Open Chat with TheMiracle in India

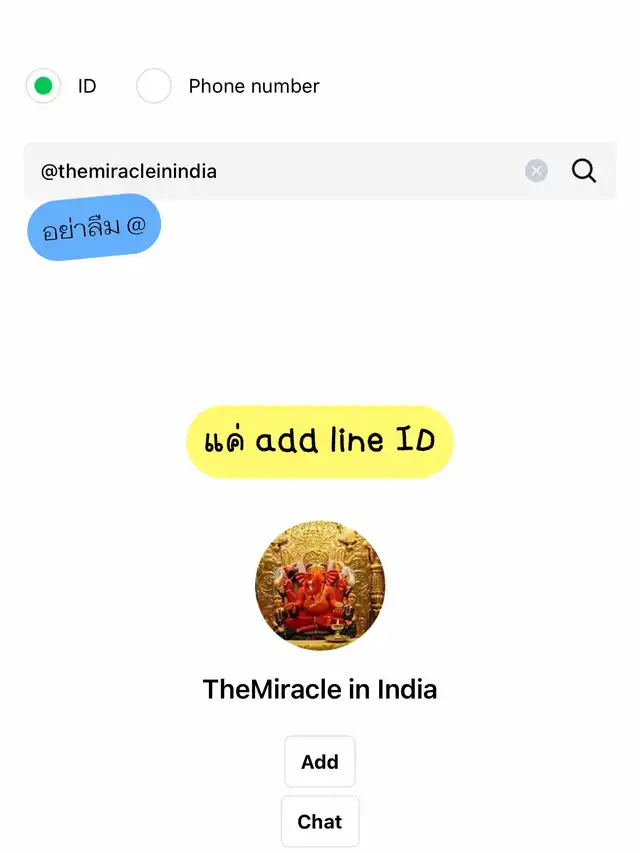tap(320, 821)
